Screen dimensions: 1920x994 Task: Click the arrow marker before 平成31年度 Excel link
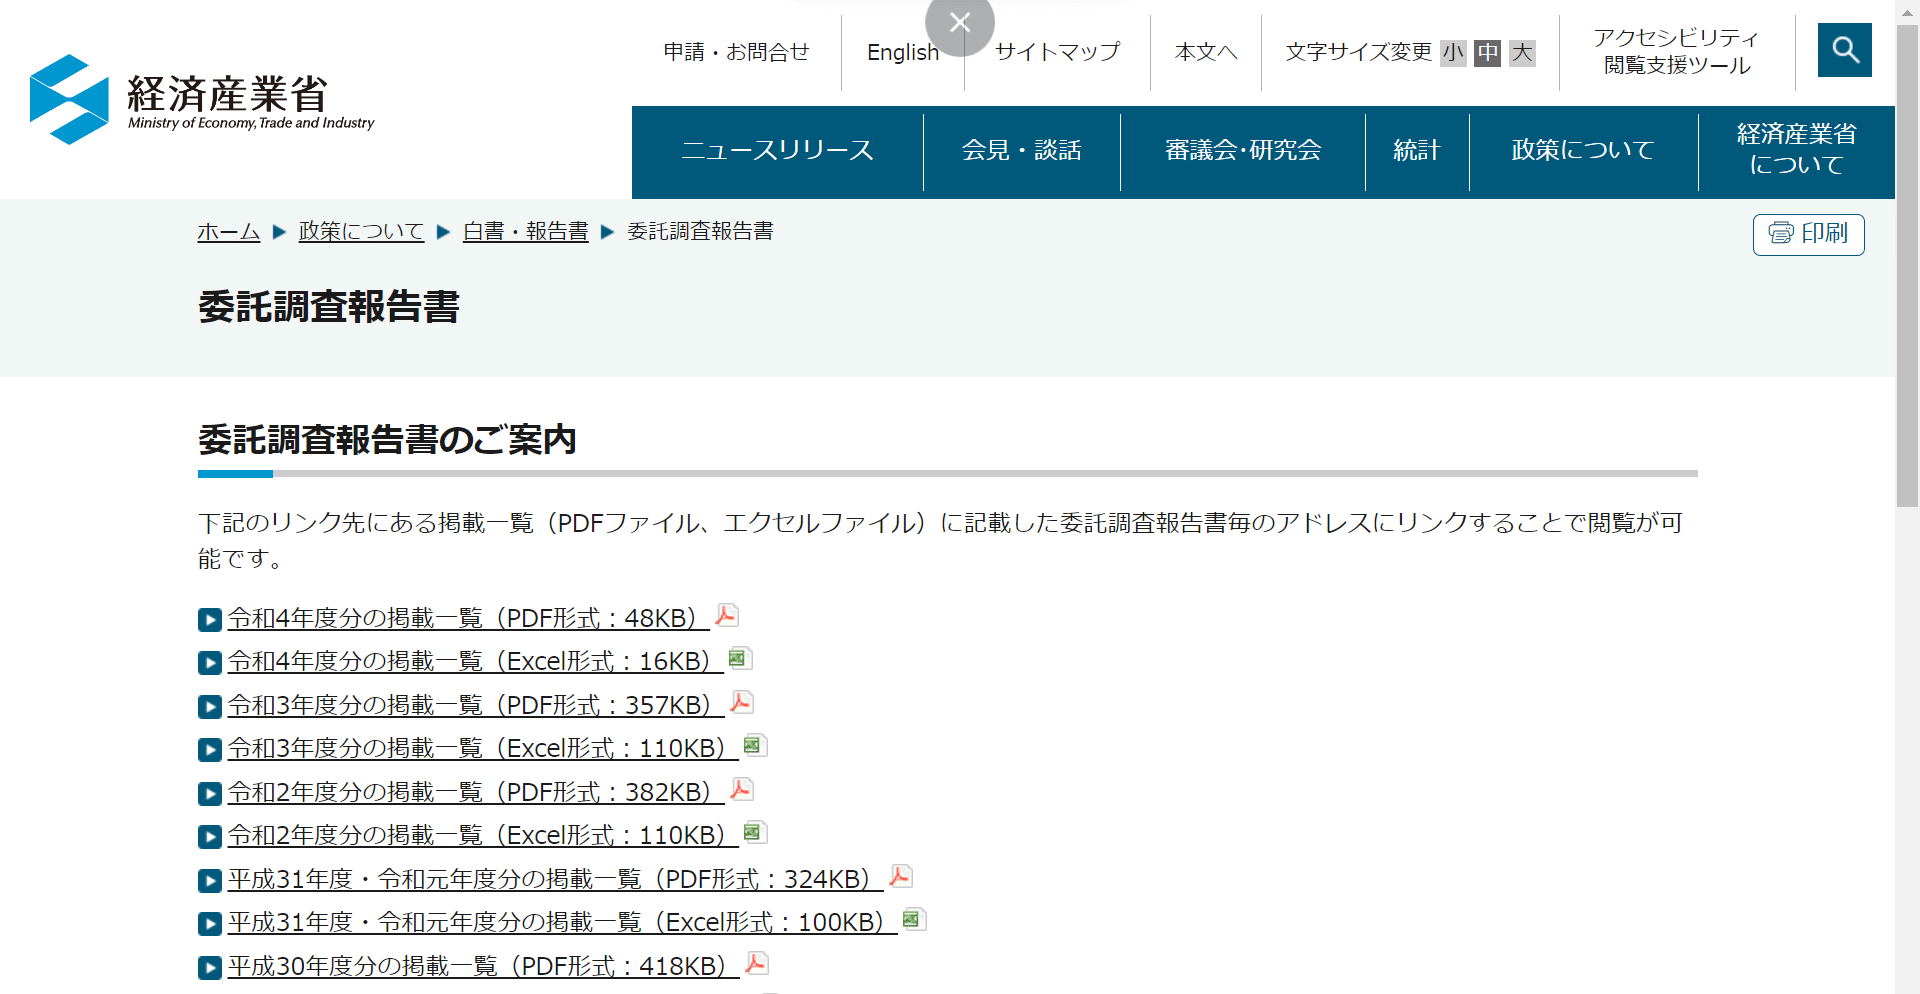point(209,924)
